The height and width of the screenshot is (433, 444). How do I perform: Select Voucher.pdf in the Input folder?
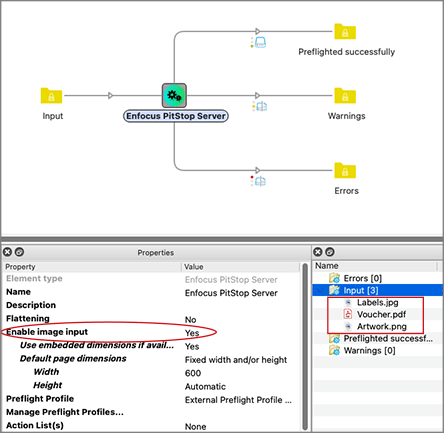point(381,314)
